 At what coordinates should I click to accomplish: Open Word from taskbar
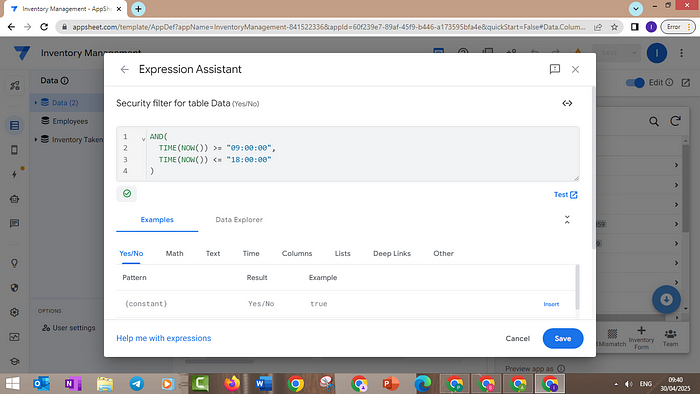tap(264, 384)
